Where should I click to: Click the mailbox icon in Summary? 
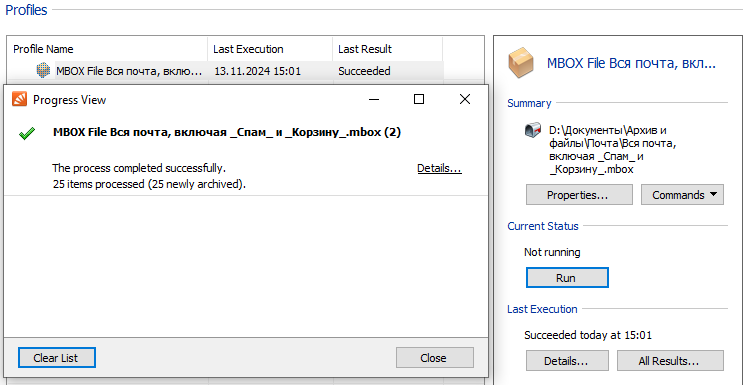(x=533, y=129)
